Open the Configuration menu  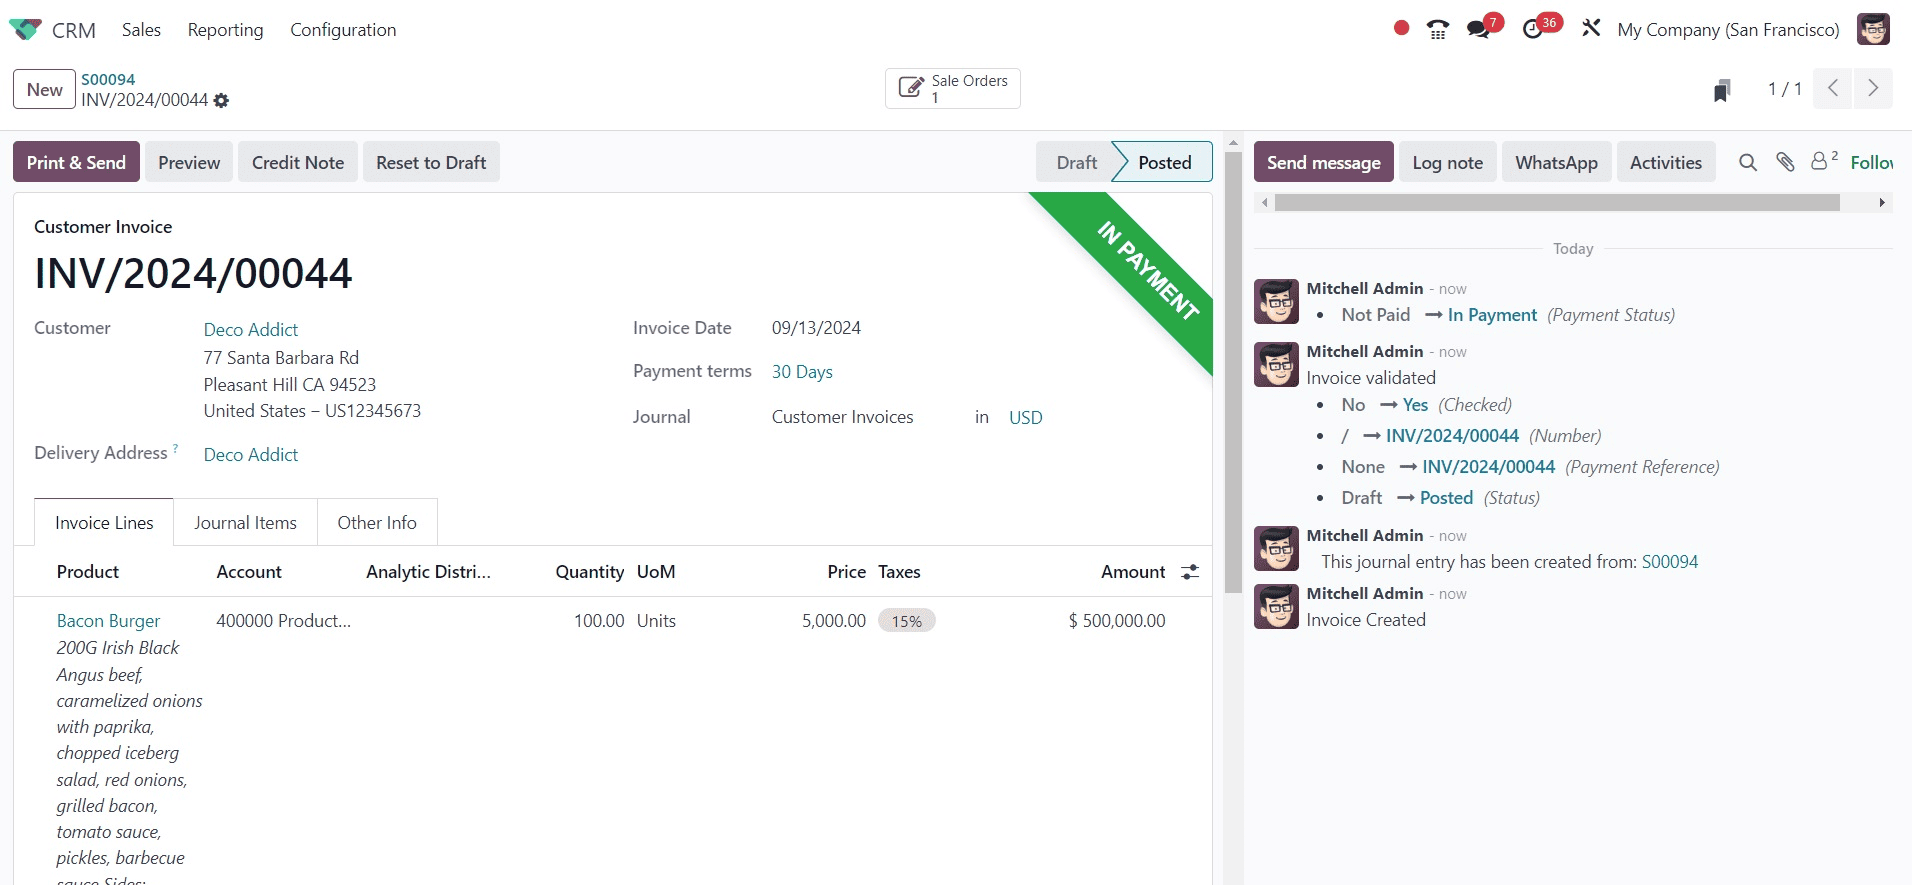point(343,30)
